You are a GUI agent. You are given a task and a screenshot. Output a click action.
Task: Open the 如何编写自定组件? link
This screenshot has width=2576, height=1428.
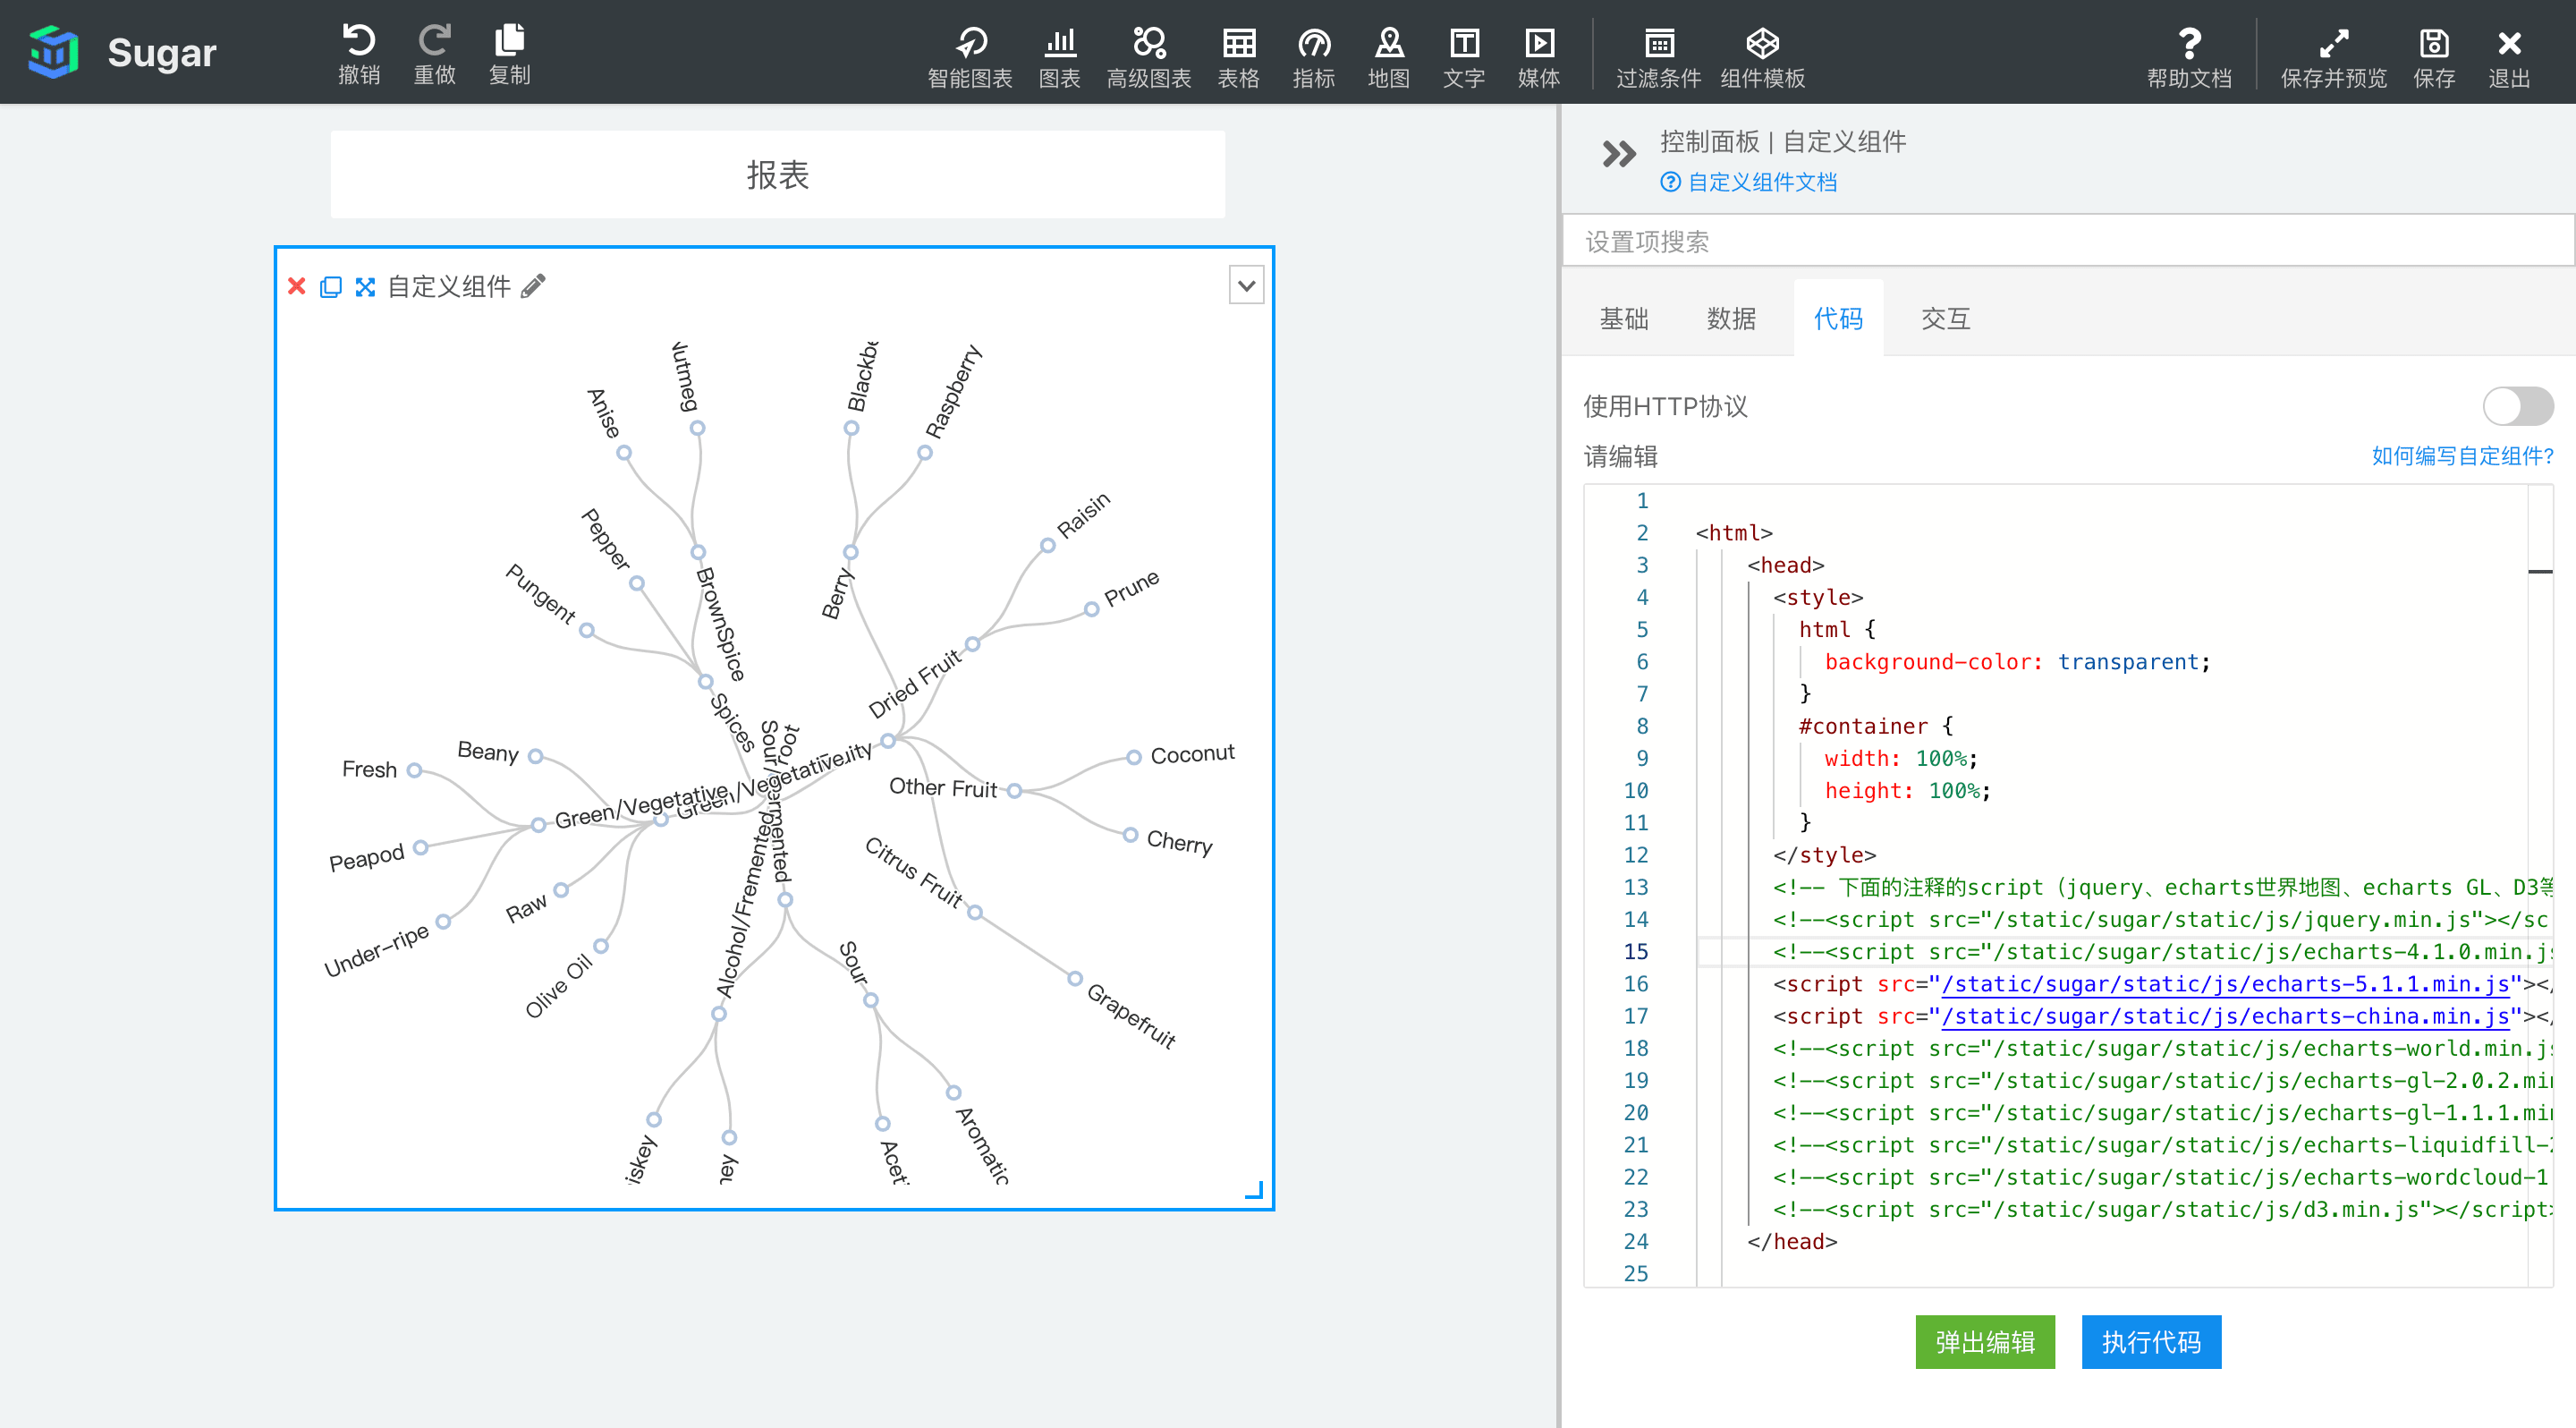click(2462, 456)
